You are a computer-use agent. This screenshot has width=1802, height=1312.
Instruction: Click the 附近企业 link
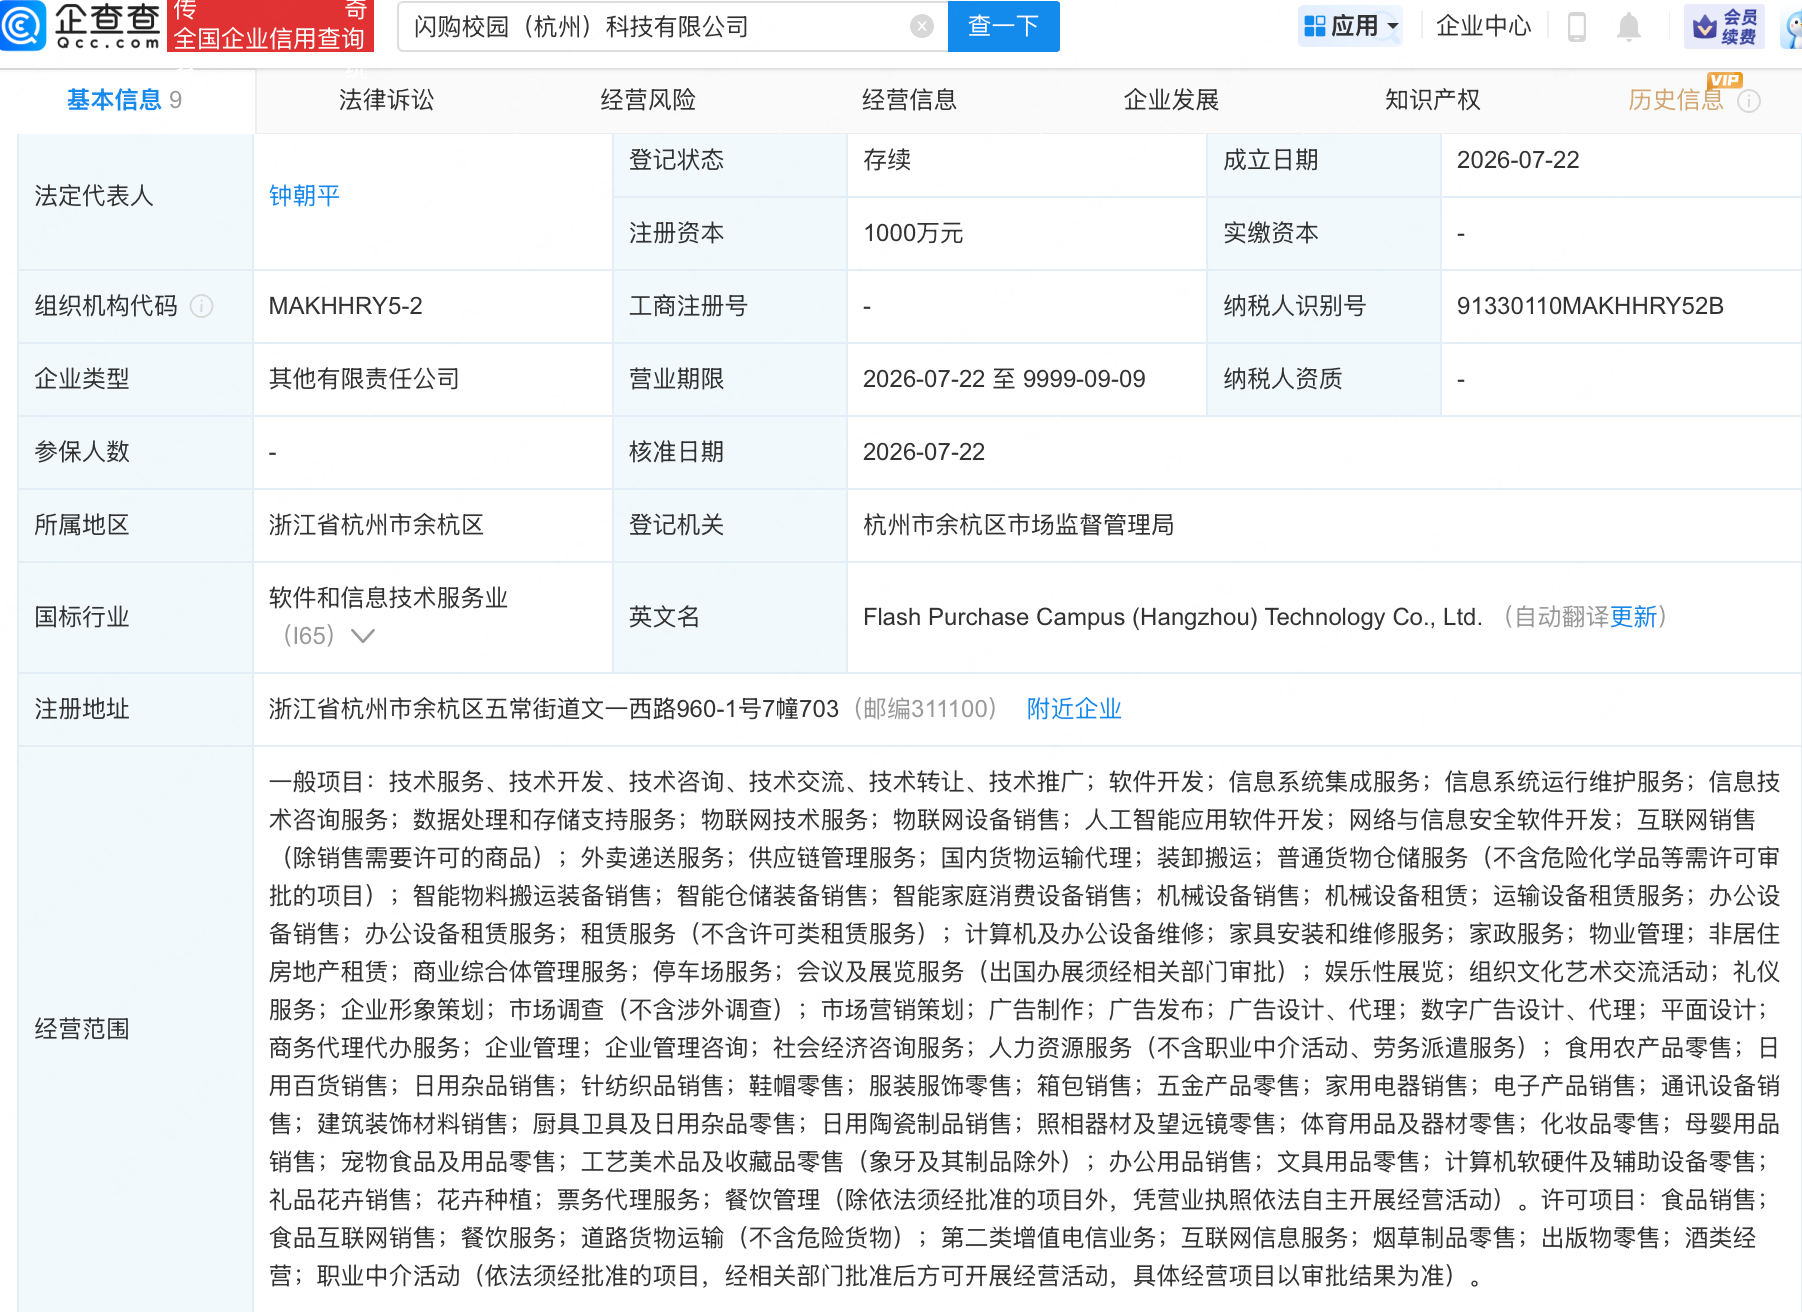pyautogui.click(x=1074, y=709)
